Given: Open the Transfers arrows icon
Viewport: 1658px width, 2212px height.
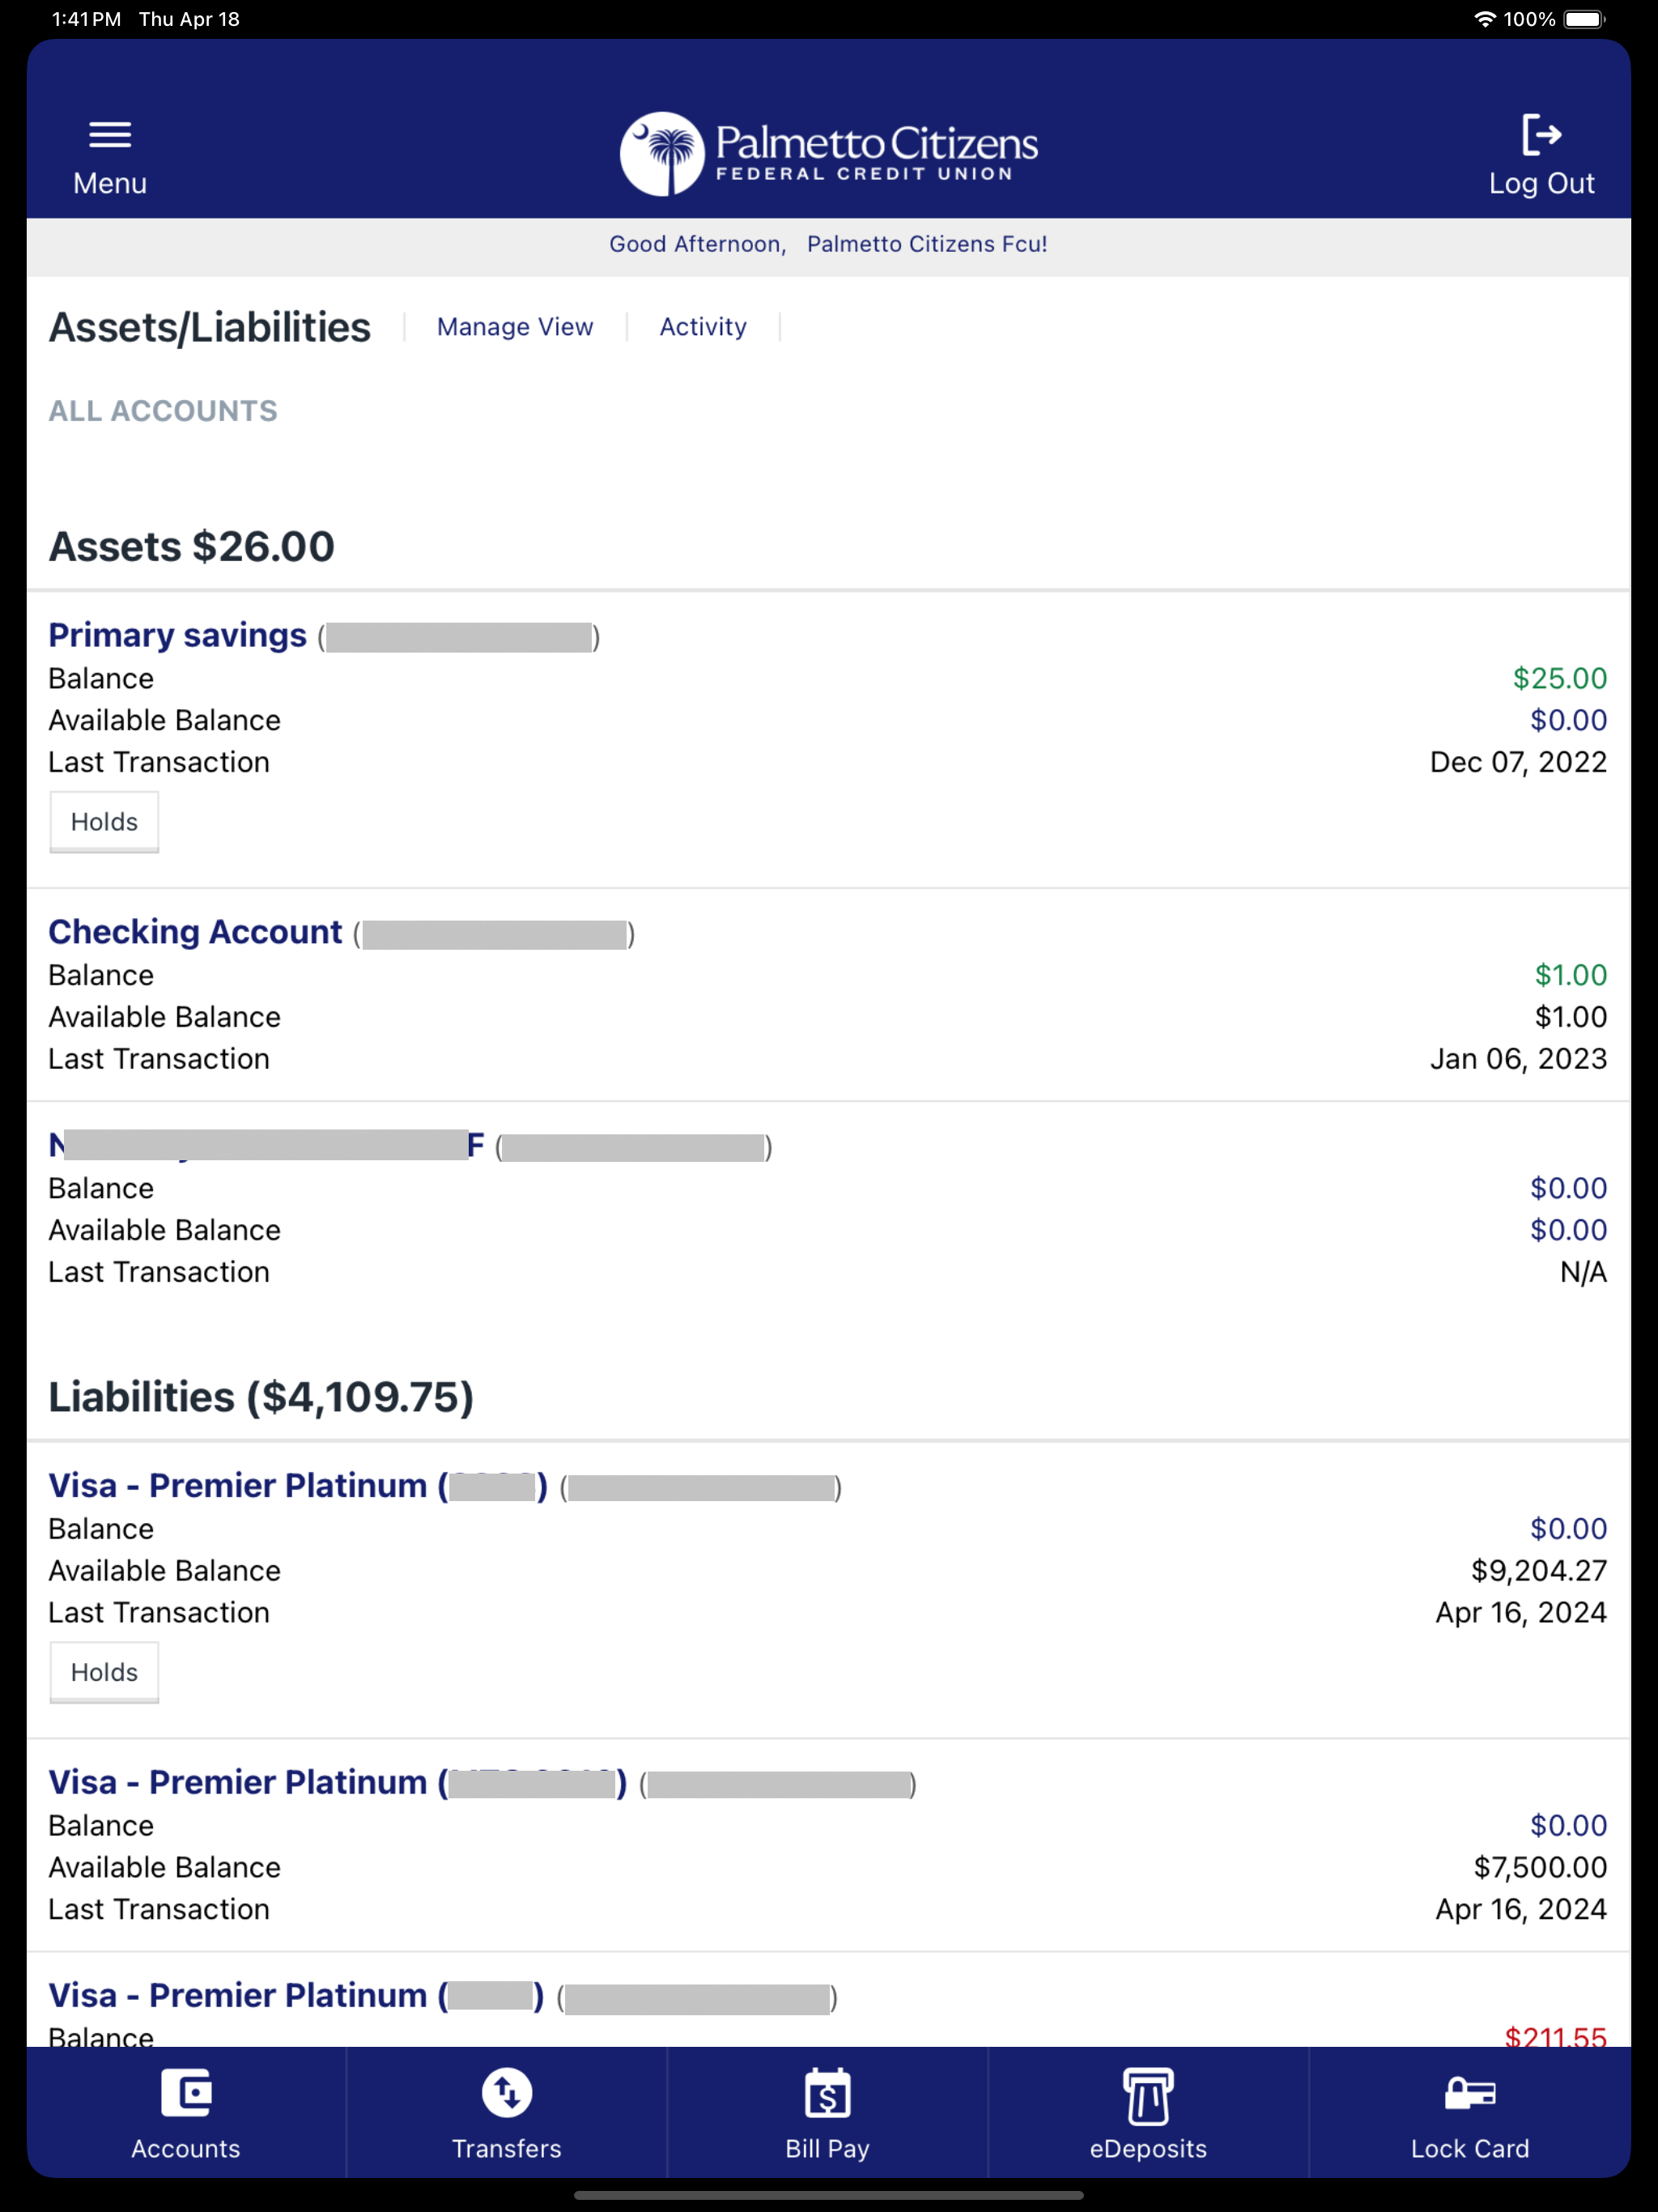Looking at the screenshot, I should (507, 2093).
